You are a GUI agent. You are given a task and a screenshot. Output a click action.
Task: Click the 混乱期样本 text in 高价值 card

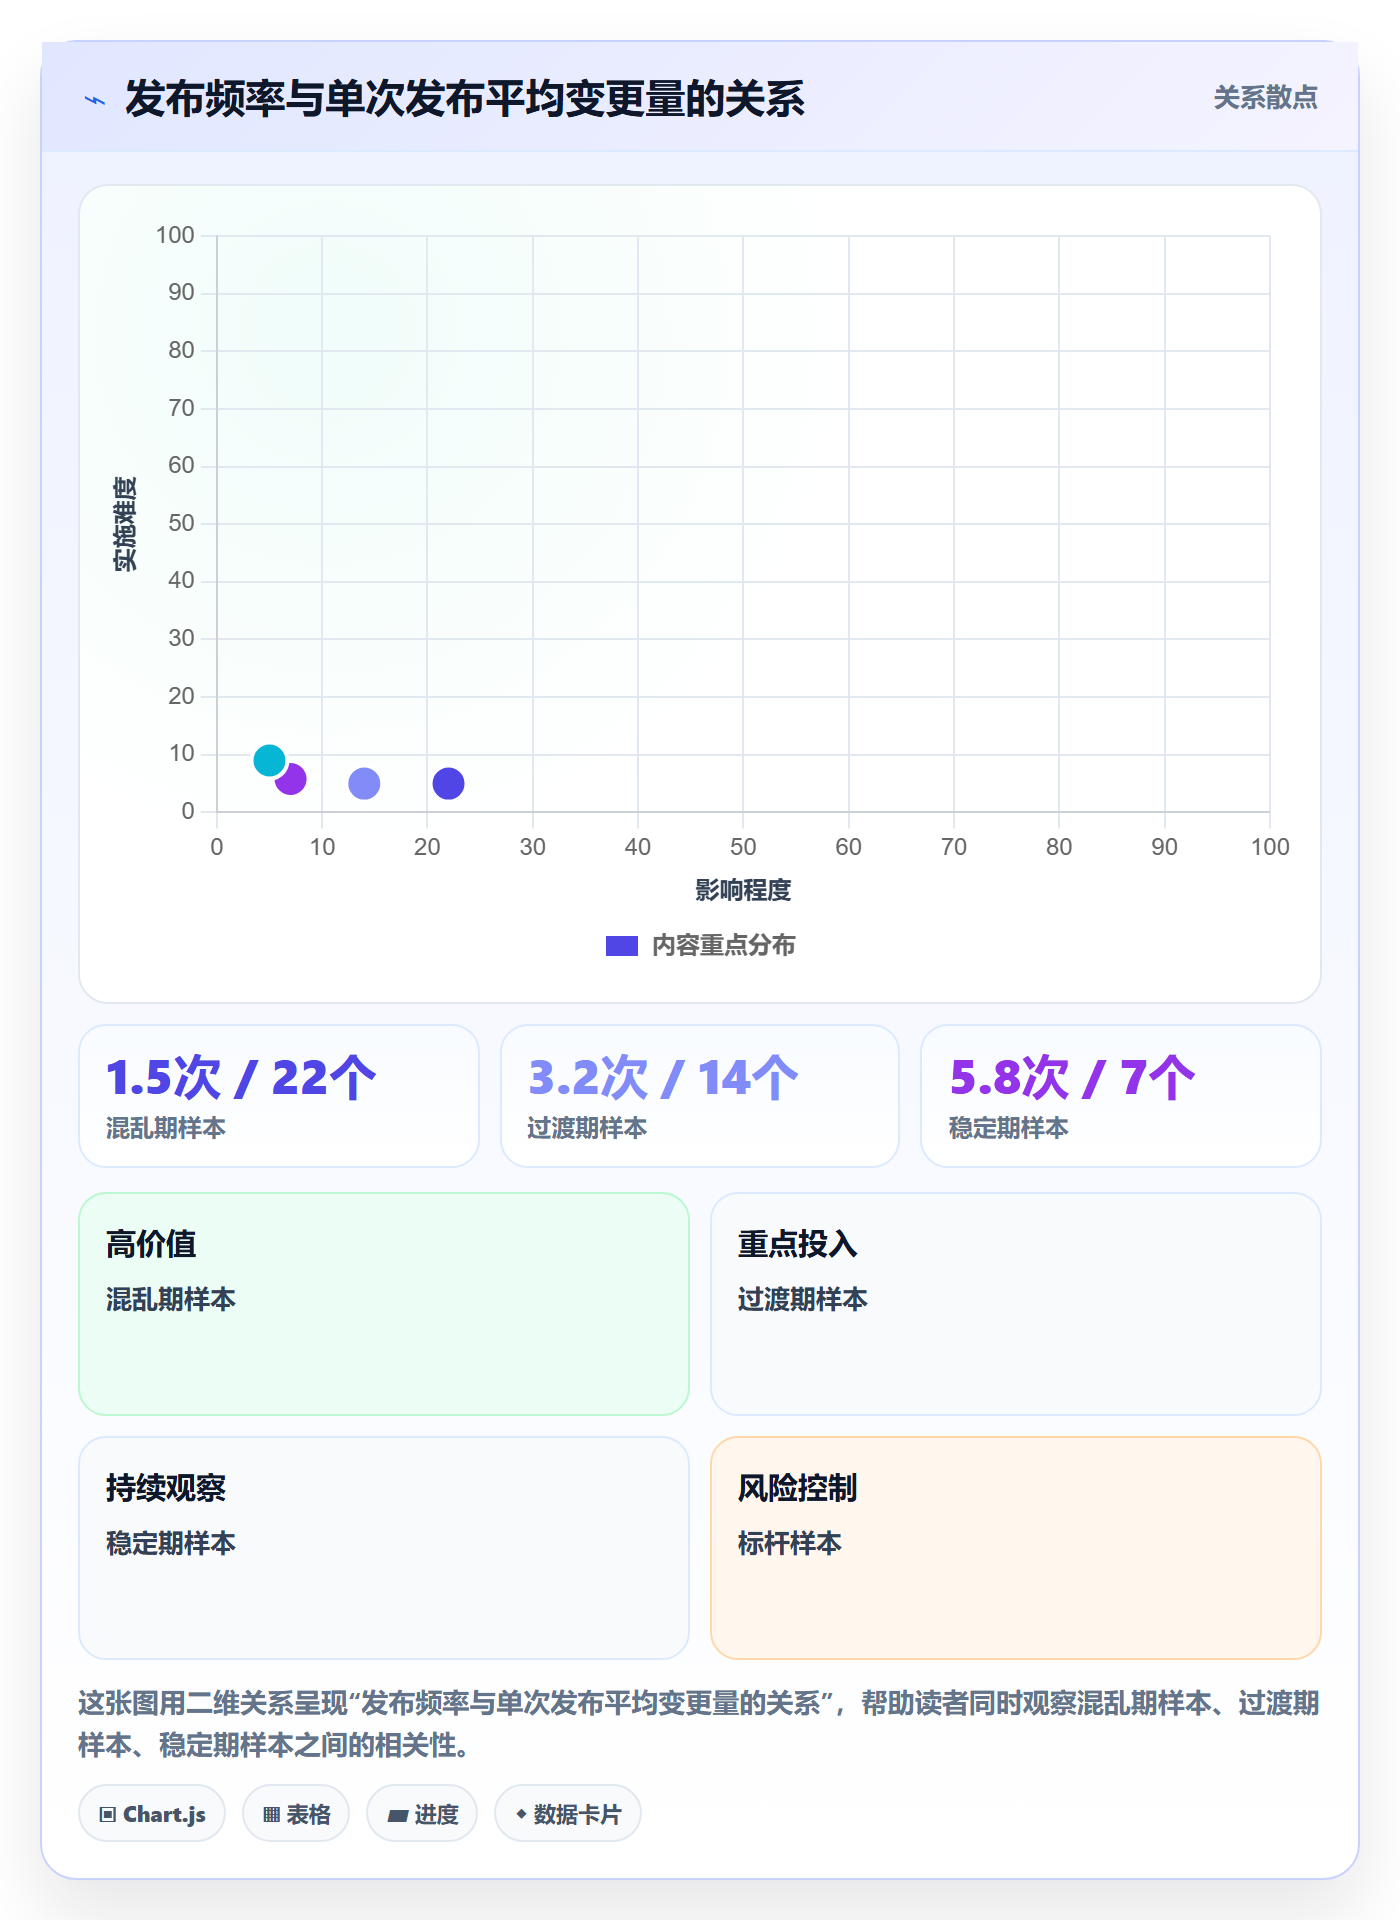coord(171,1299)
